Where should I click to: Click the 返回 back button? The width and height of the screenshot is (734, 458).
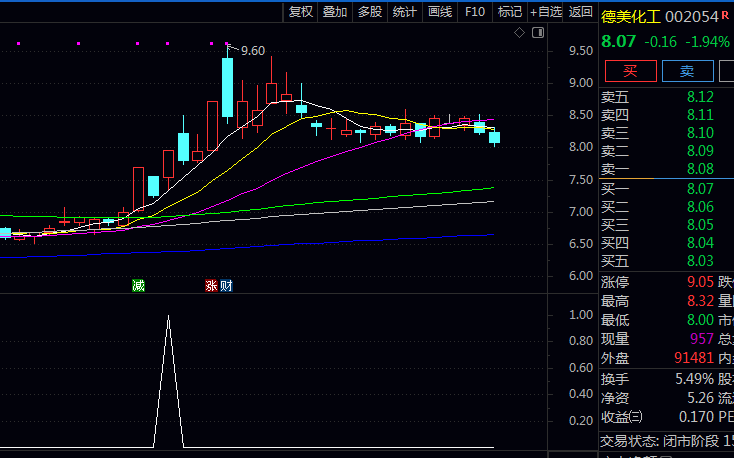point(580,12)
